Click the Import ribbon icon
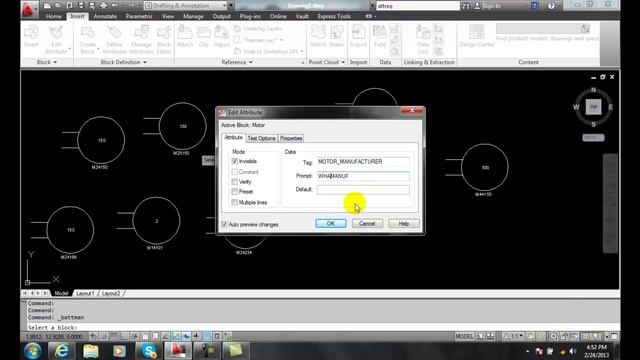The height and width of the screenshot is (360, 640). pyautogui.click(x=358, y=32)
